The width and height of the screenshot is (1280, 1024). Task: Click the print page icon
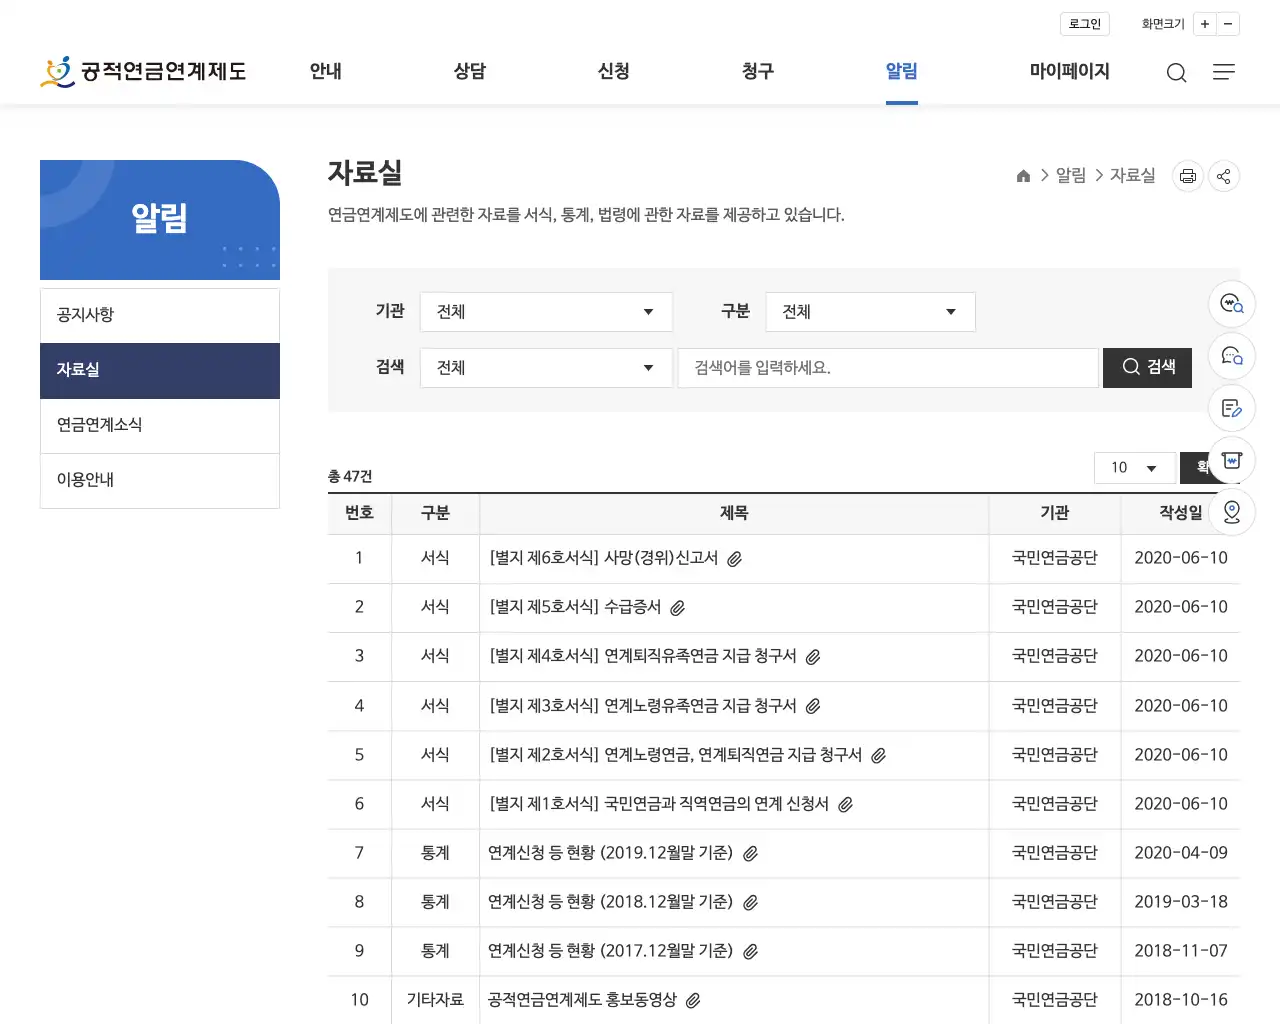click(x=1187, y=175)
